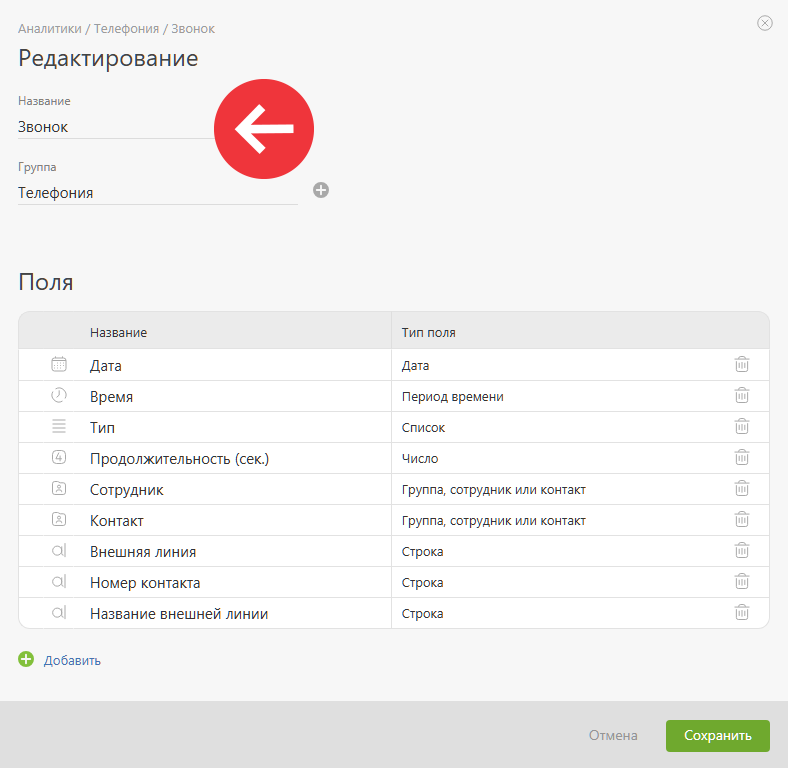This screenshot has width=788, height=768.
Task: Click the Добавить link
Action: click(x=72, y=660)
